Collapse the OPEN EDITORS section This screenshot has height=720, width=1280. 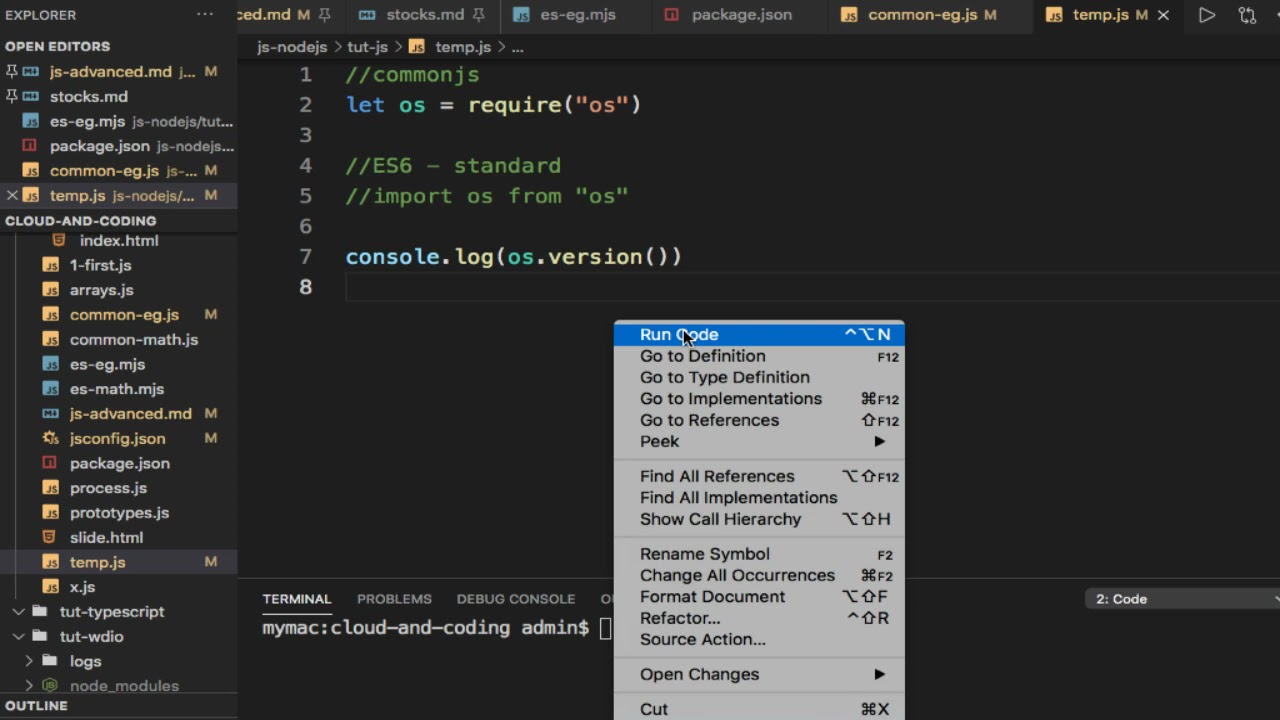click(x=58, y=47)
